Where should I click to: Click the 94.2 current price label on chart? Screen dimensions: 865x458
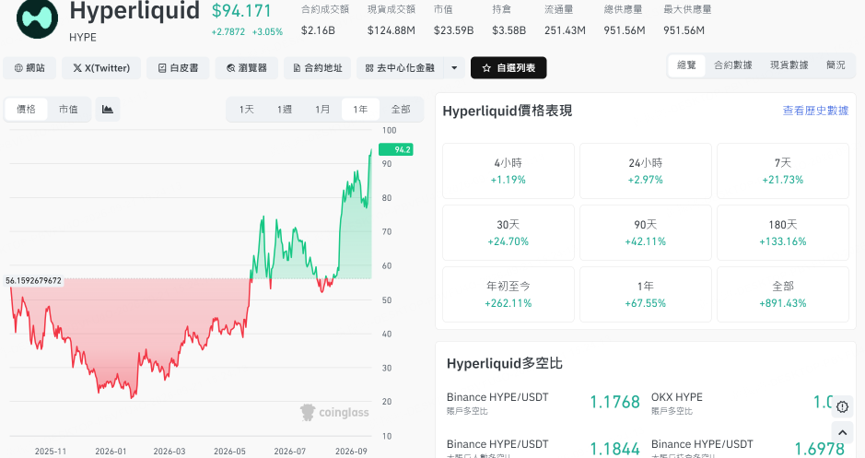pyautogui.click(x=396, y=150)
